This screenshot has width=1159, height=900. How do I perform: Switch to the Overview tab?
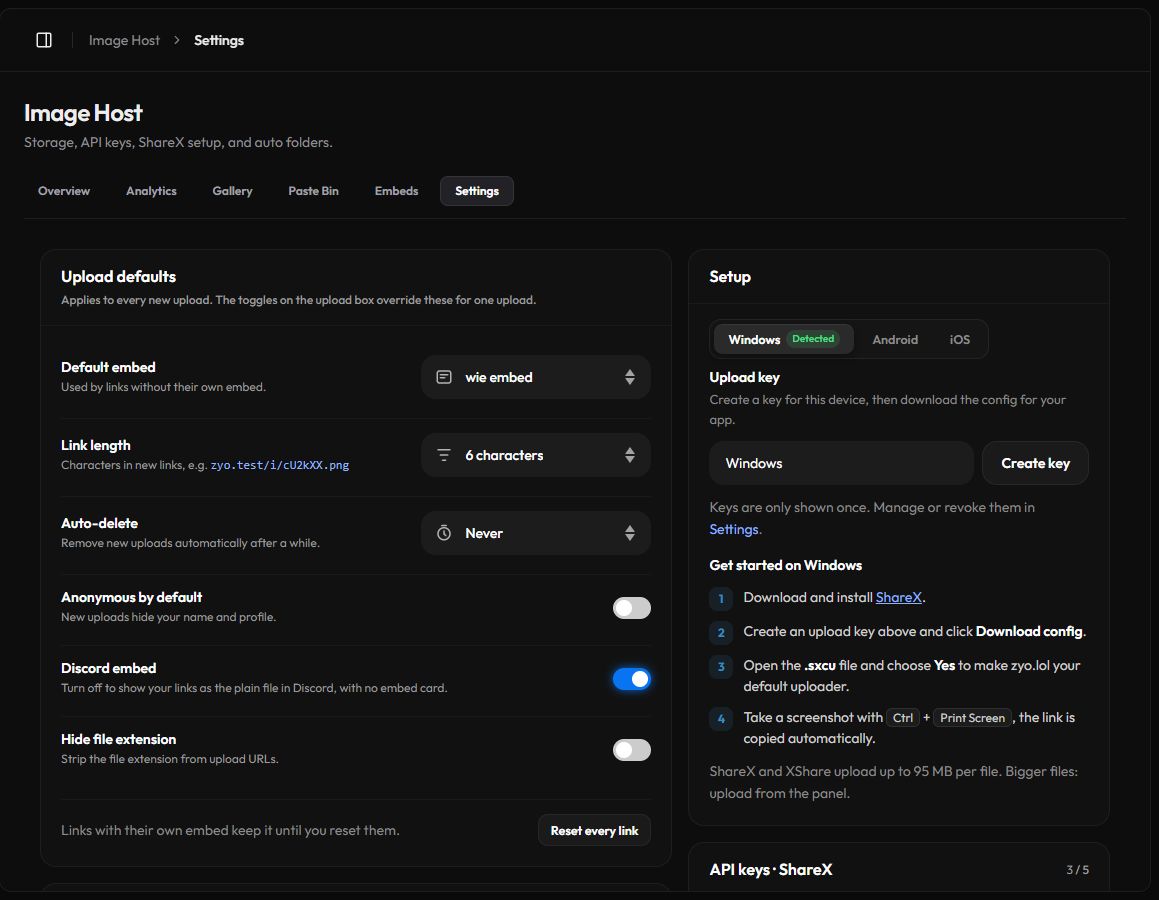pos(64,191)
